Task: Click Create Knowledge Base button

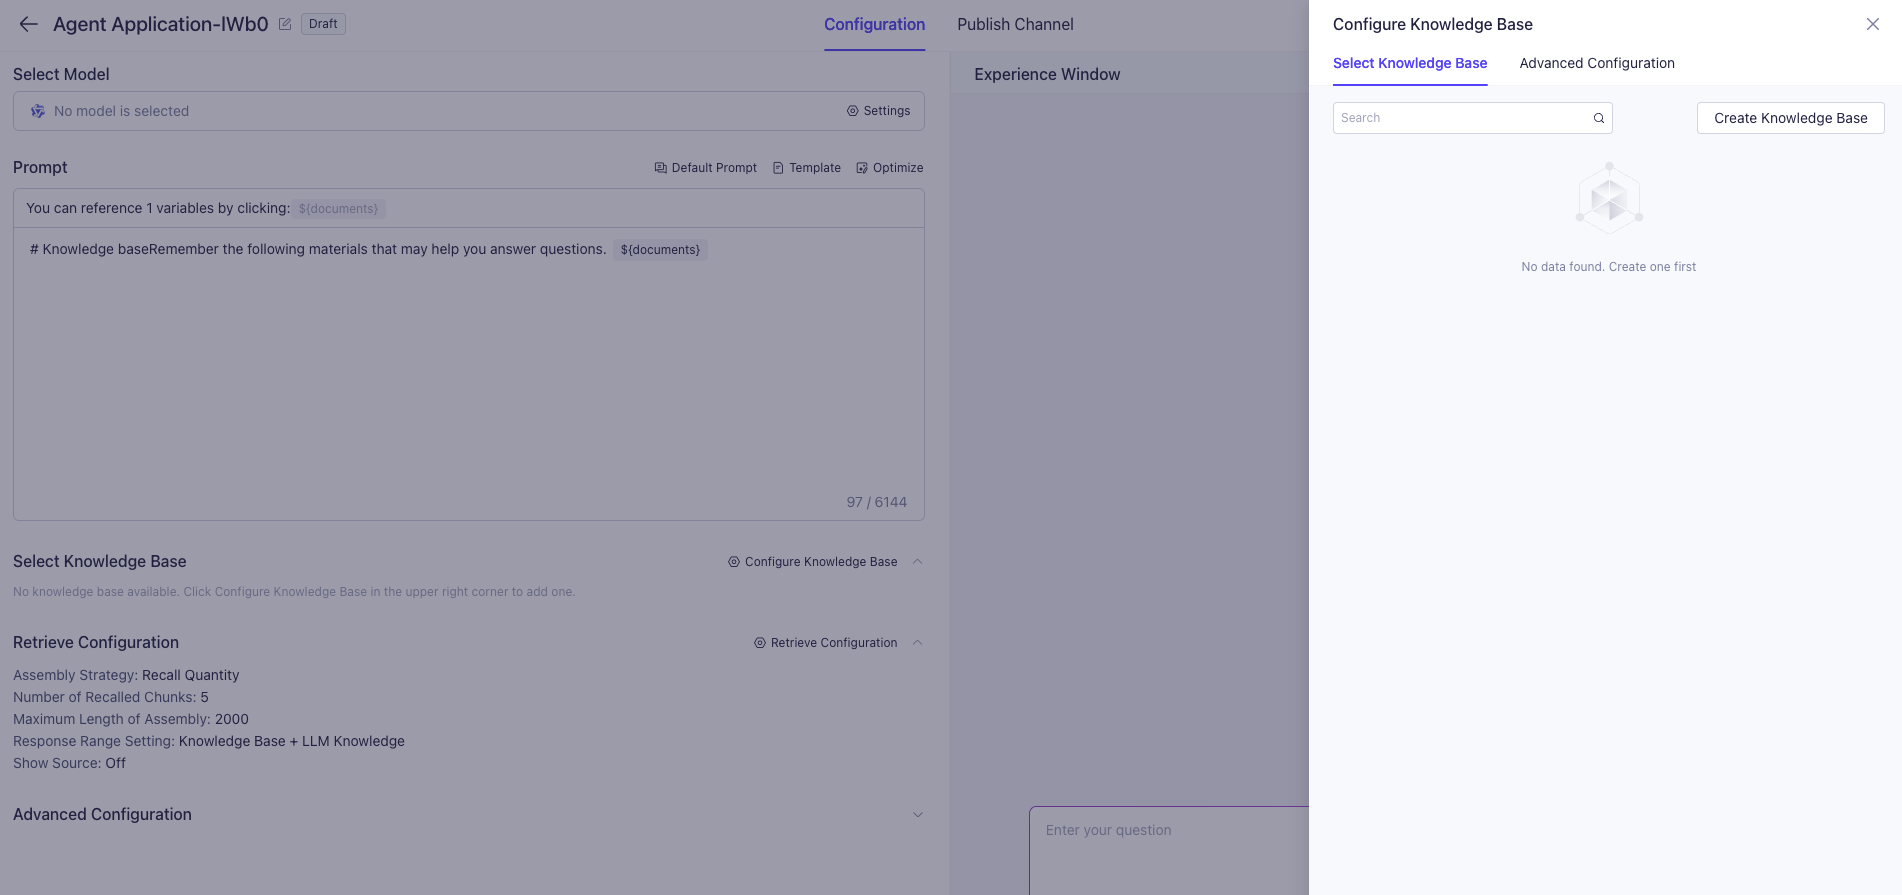Action: (1790, 118)
